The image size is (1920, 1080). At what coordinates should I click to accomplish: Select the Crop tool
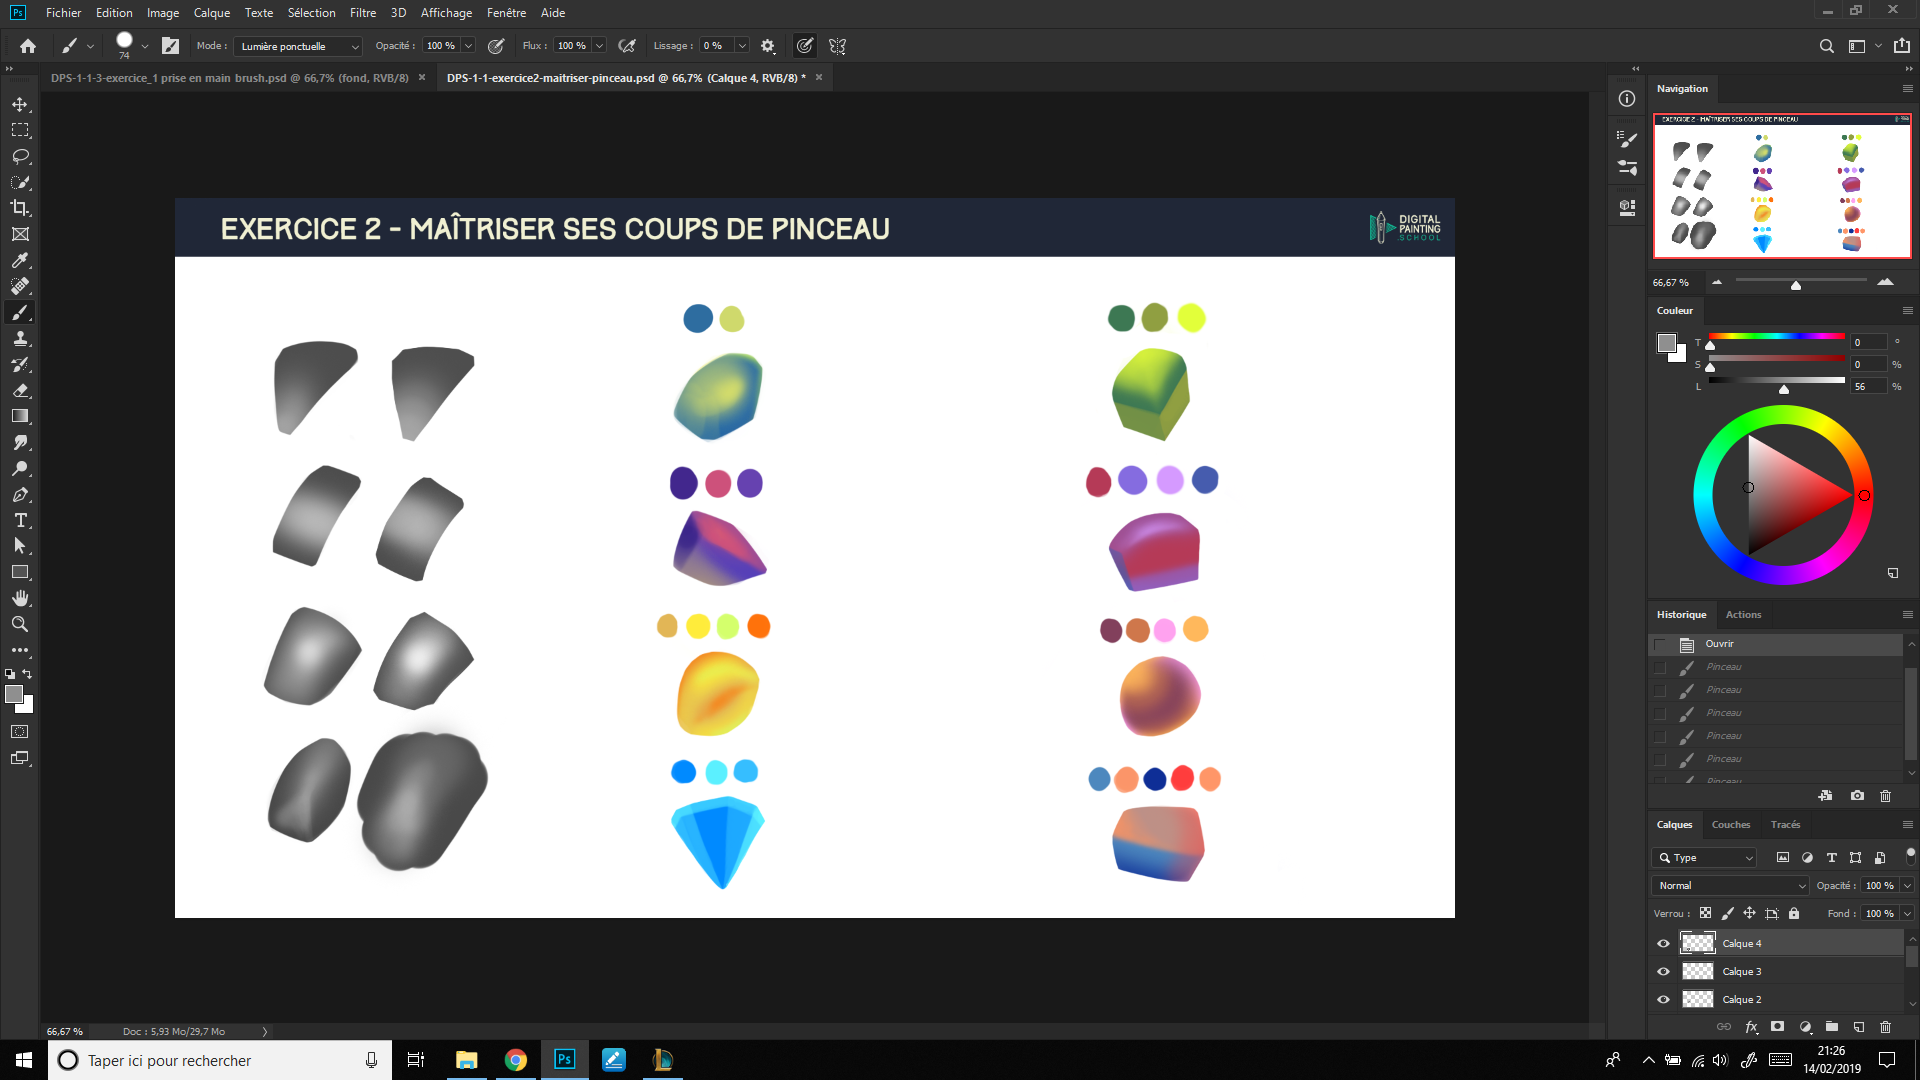20,208
